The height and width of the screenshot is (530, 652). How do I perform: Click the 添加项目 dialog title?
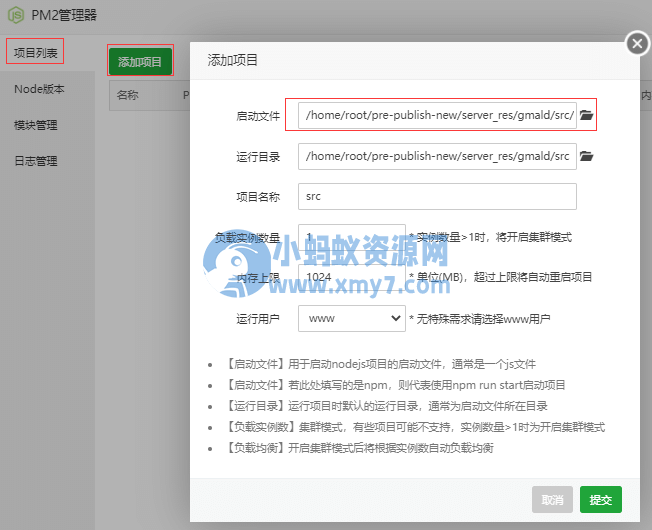coord(232,60)
